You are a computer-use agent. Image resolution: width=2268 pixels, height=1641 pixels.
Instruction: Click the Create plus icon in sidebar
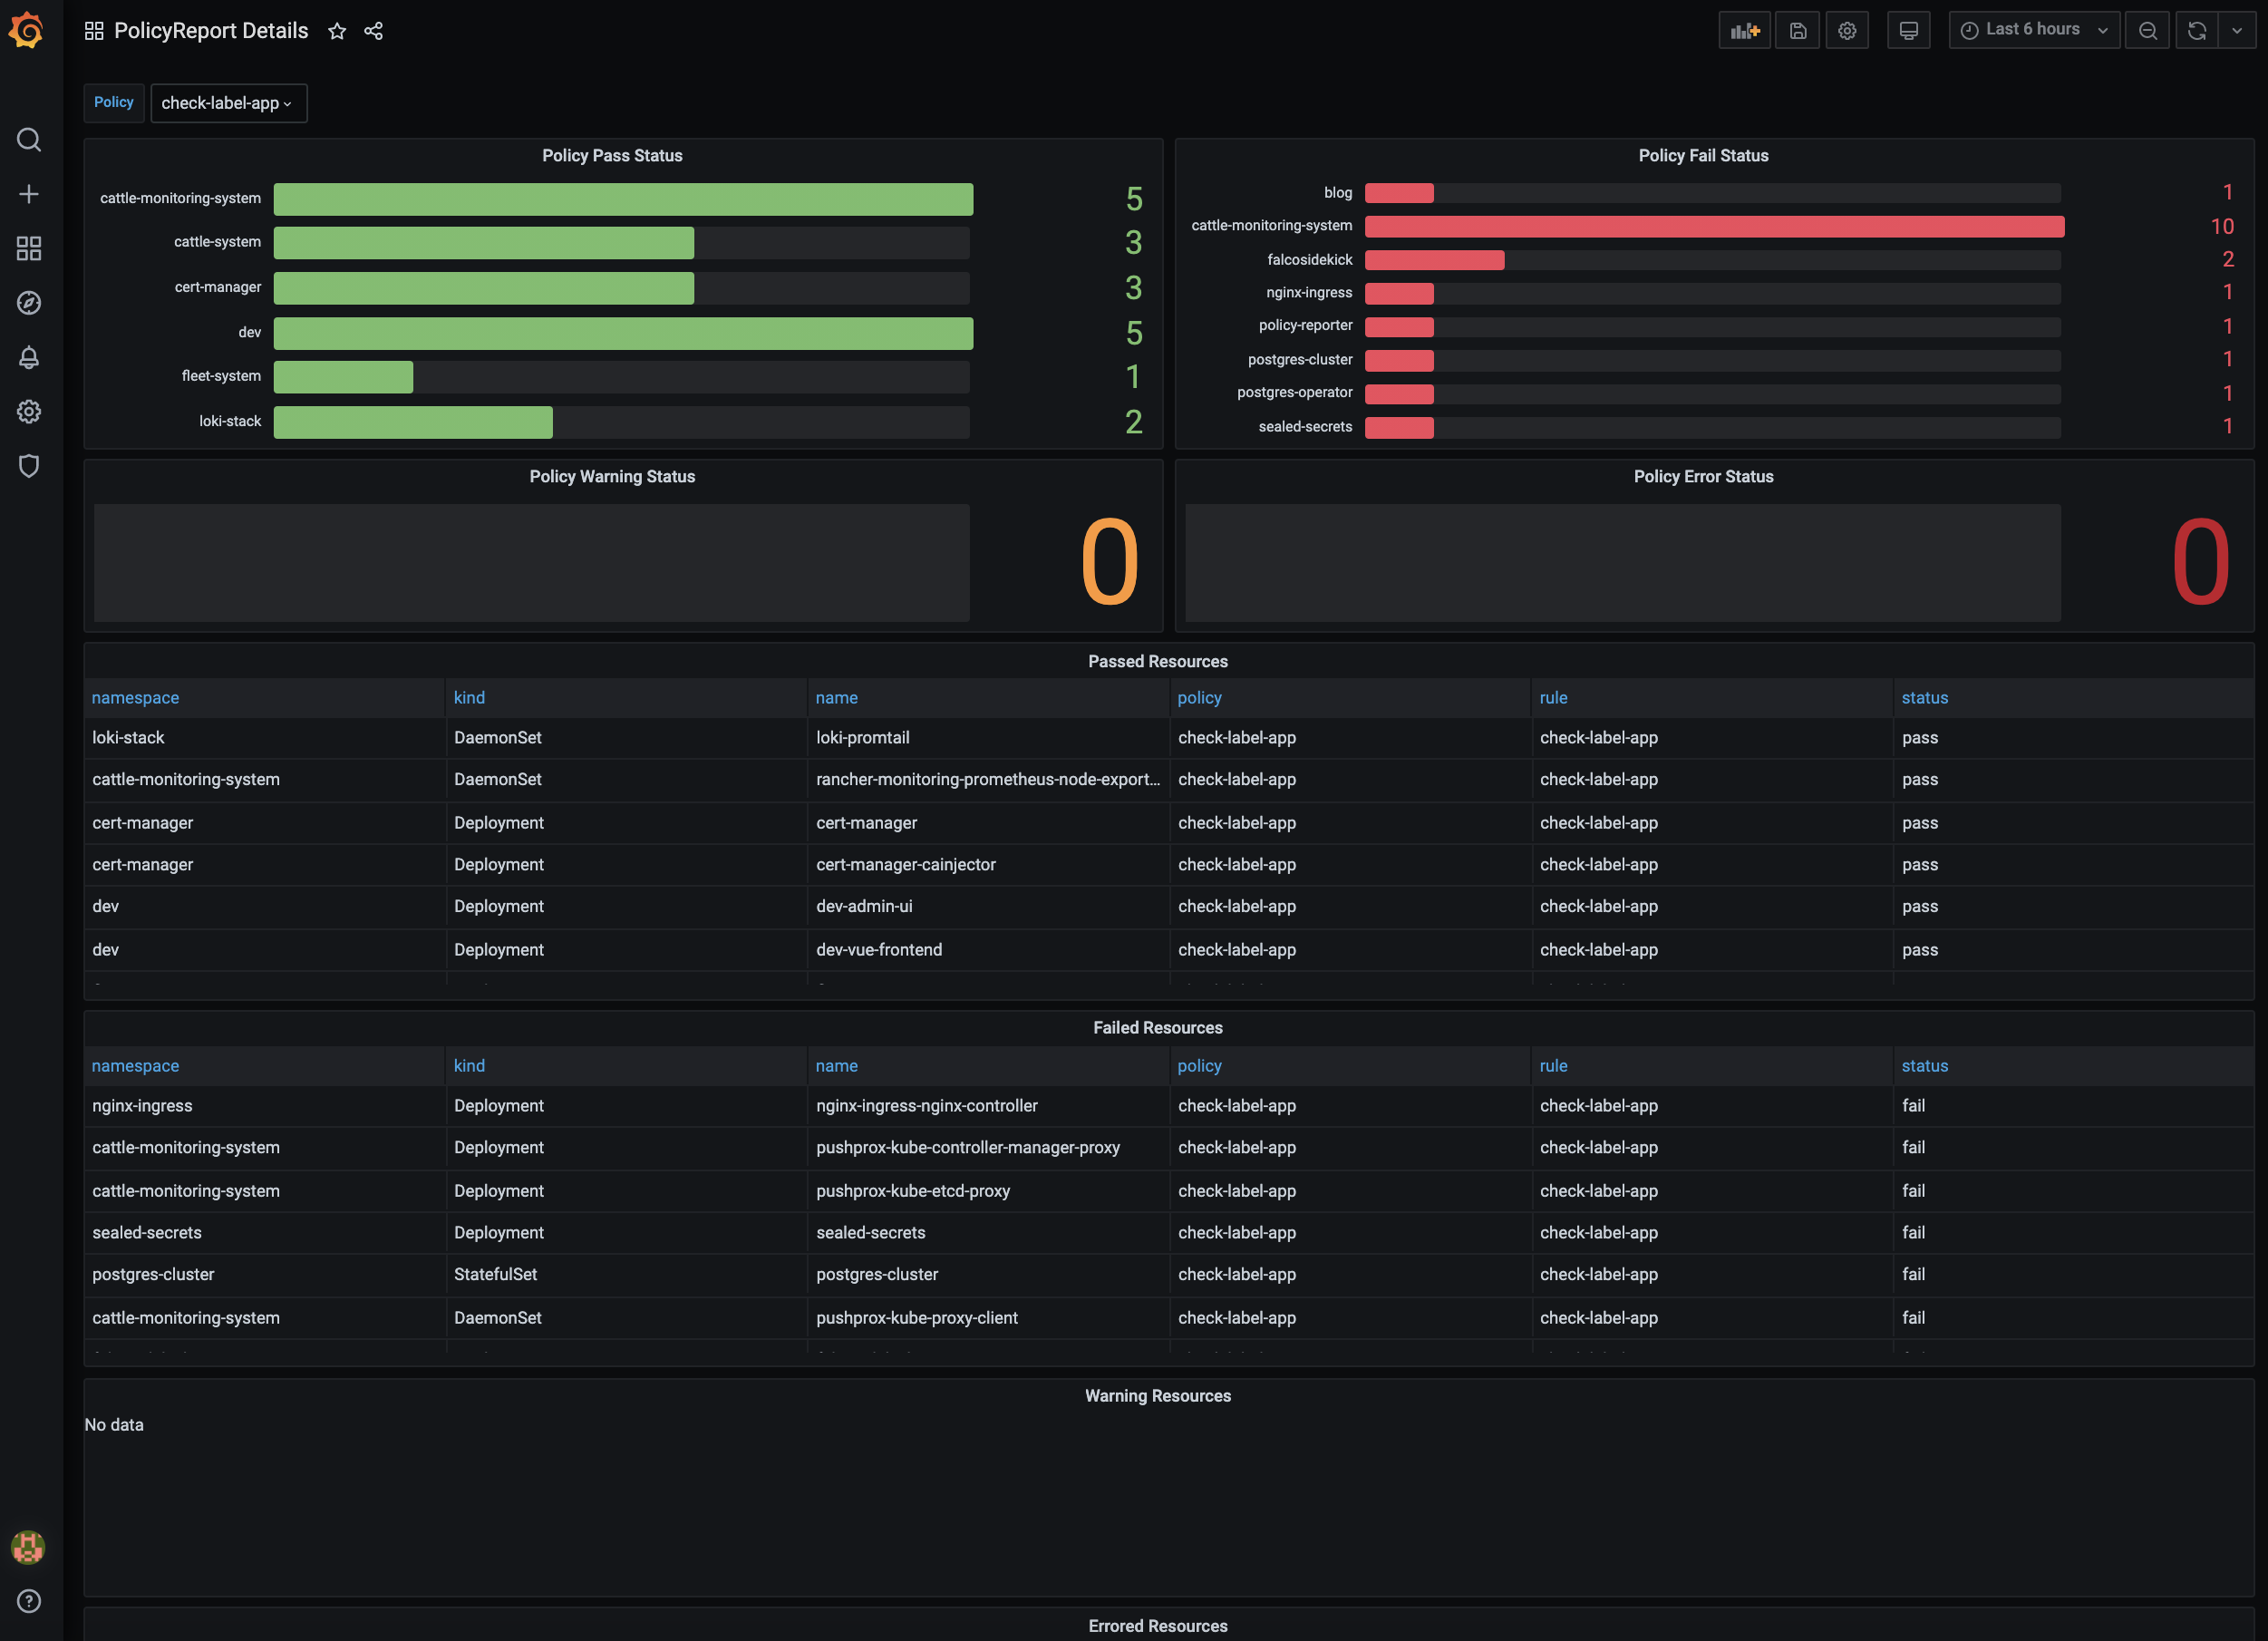29,194
